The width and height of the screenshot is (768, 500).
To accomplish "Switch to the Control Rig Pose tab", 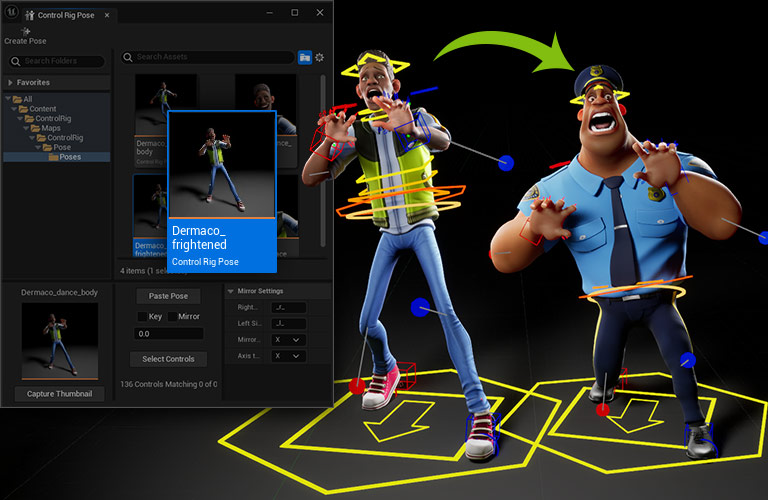I will (66, 15).
